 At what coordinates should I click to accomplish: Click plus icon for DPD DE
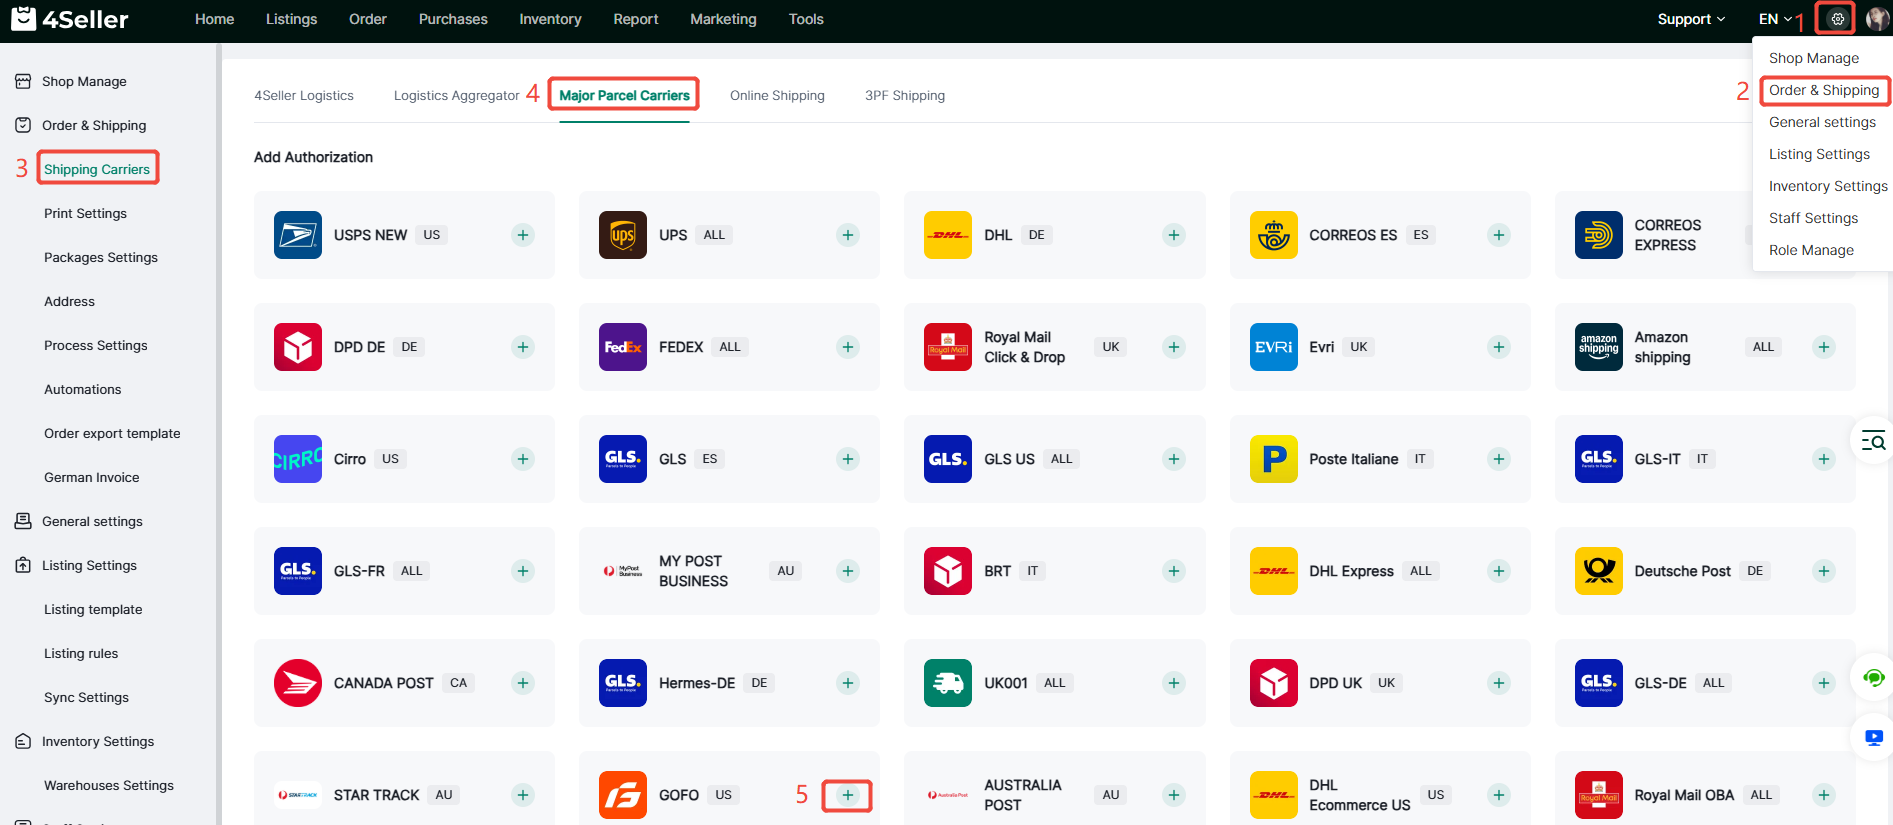[523, 347]
